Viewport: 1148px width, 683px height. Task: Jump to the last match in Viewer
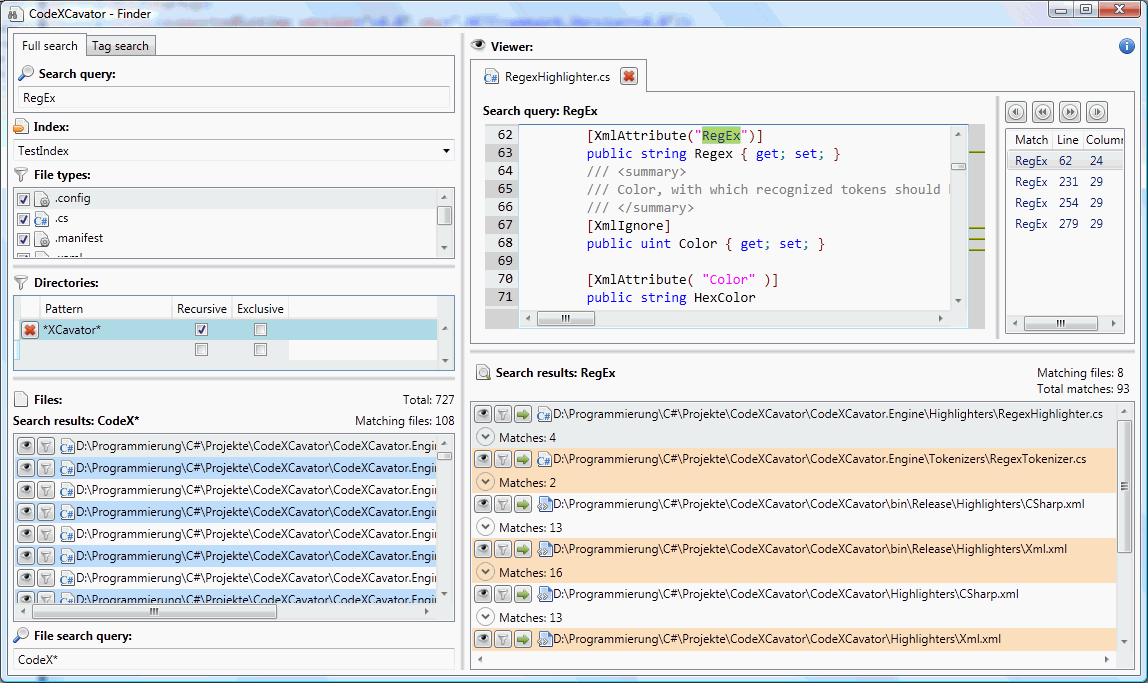[1097, 112]
